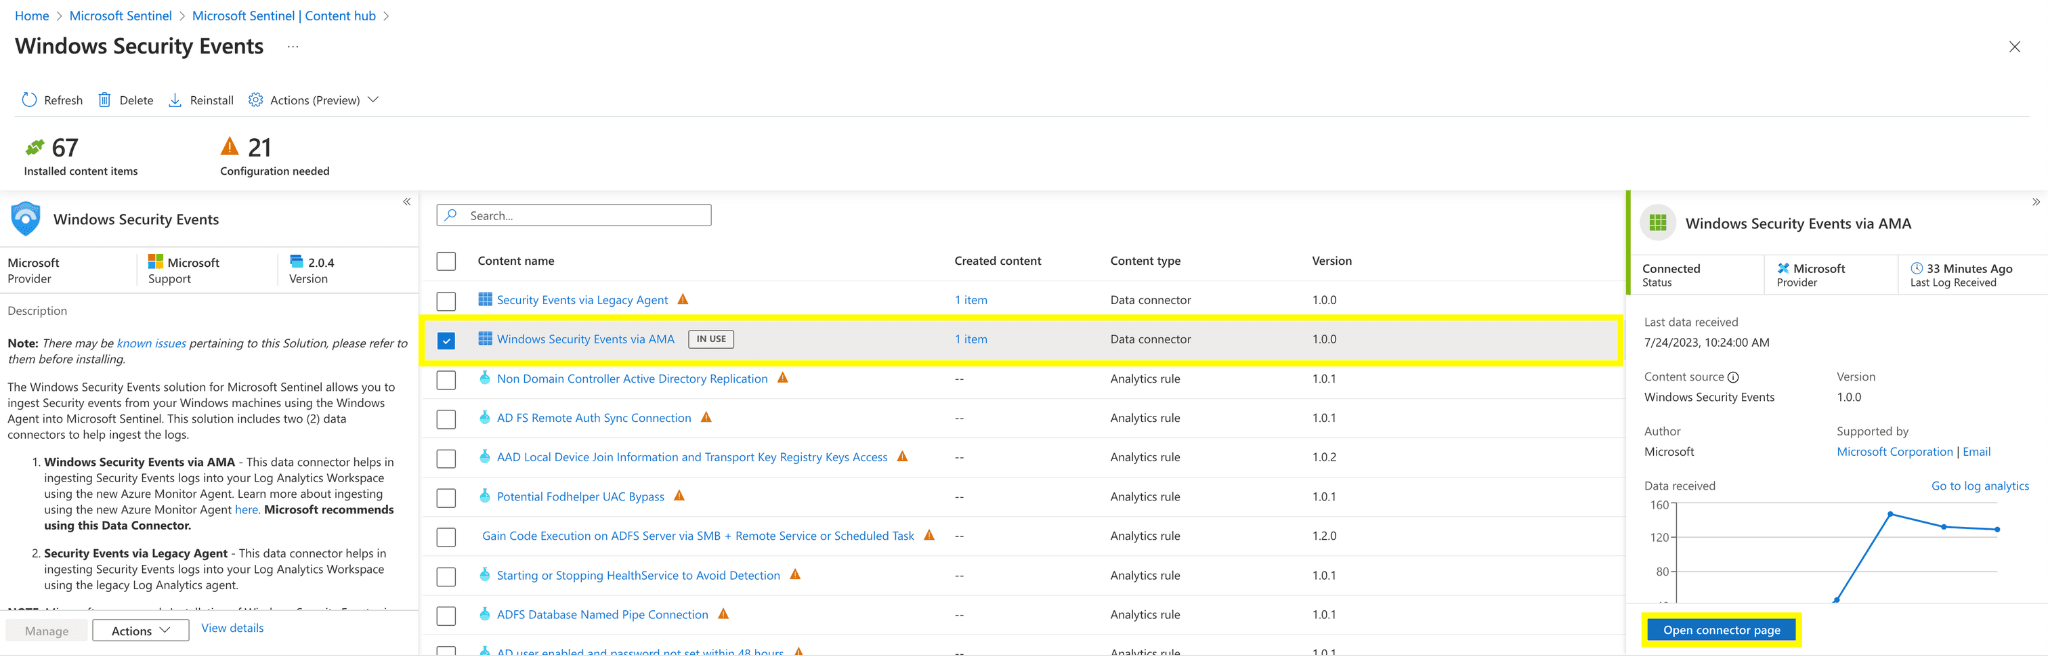Click the Reinstall download icon
The height and width of the screenshot is (657, 2048).
(x=175, y=100)
